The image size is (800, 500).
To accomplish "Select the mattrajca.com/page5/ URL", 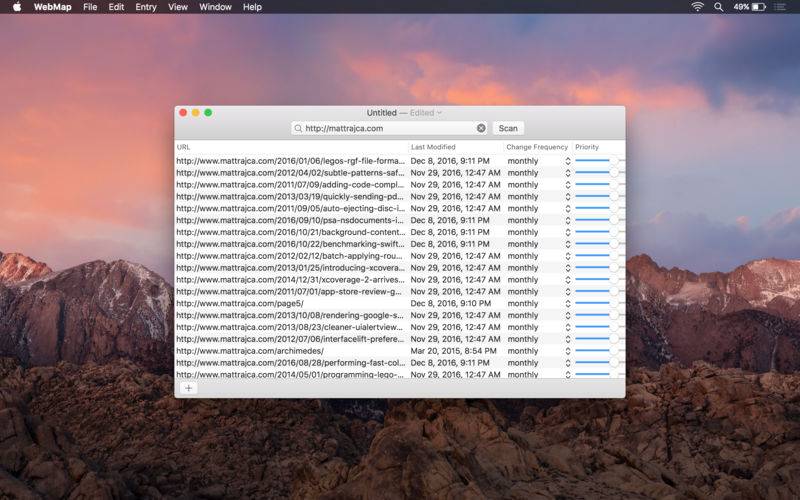I will (x=240, y=304).
